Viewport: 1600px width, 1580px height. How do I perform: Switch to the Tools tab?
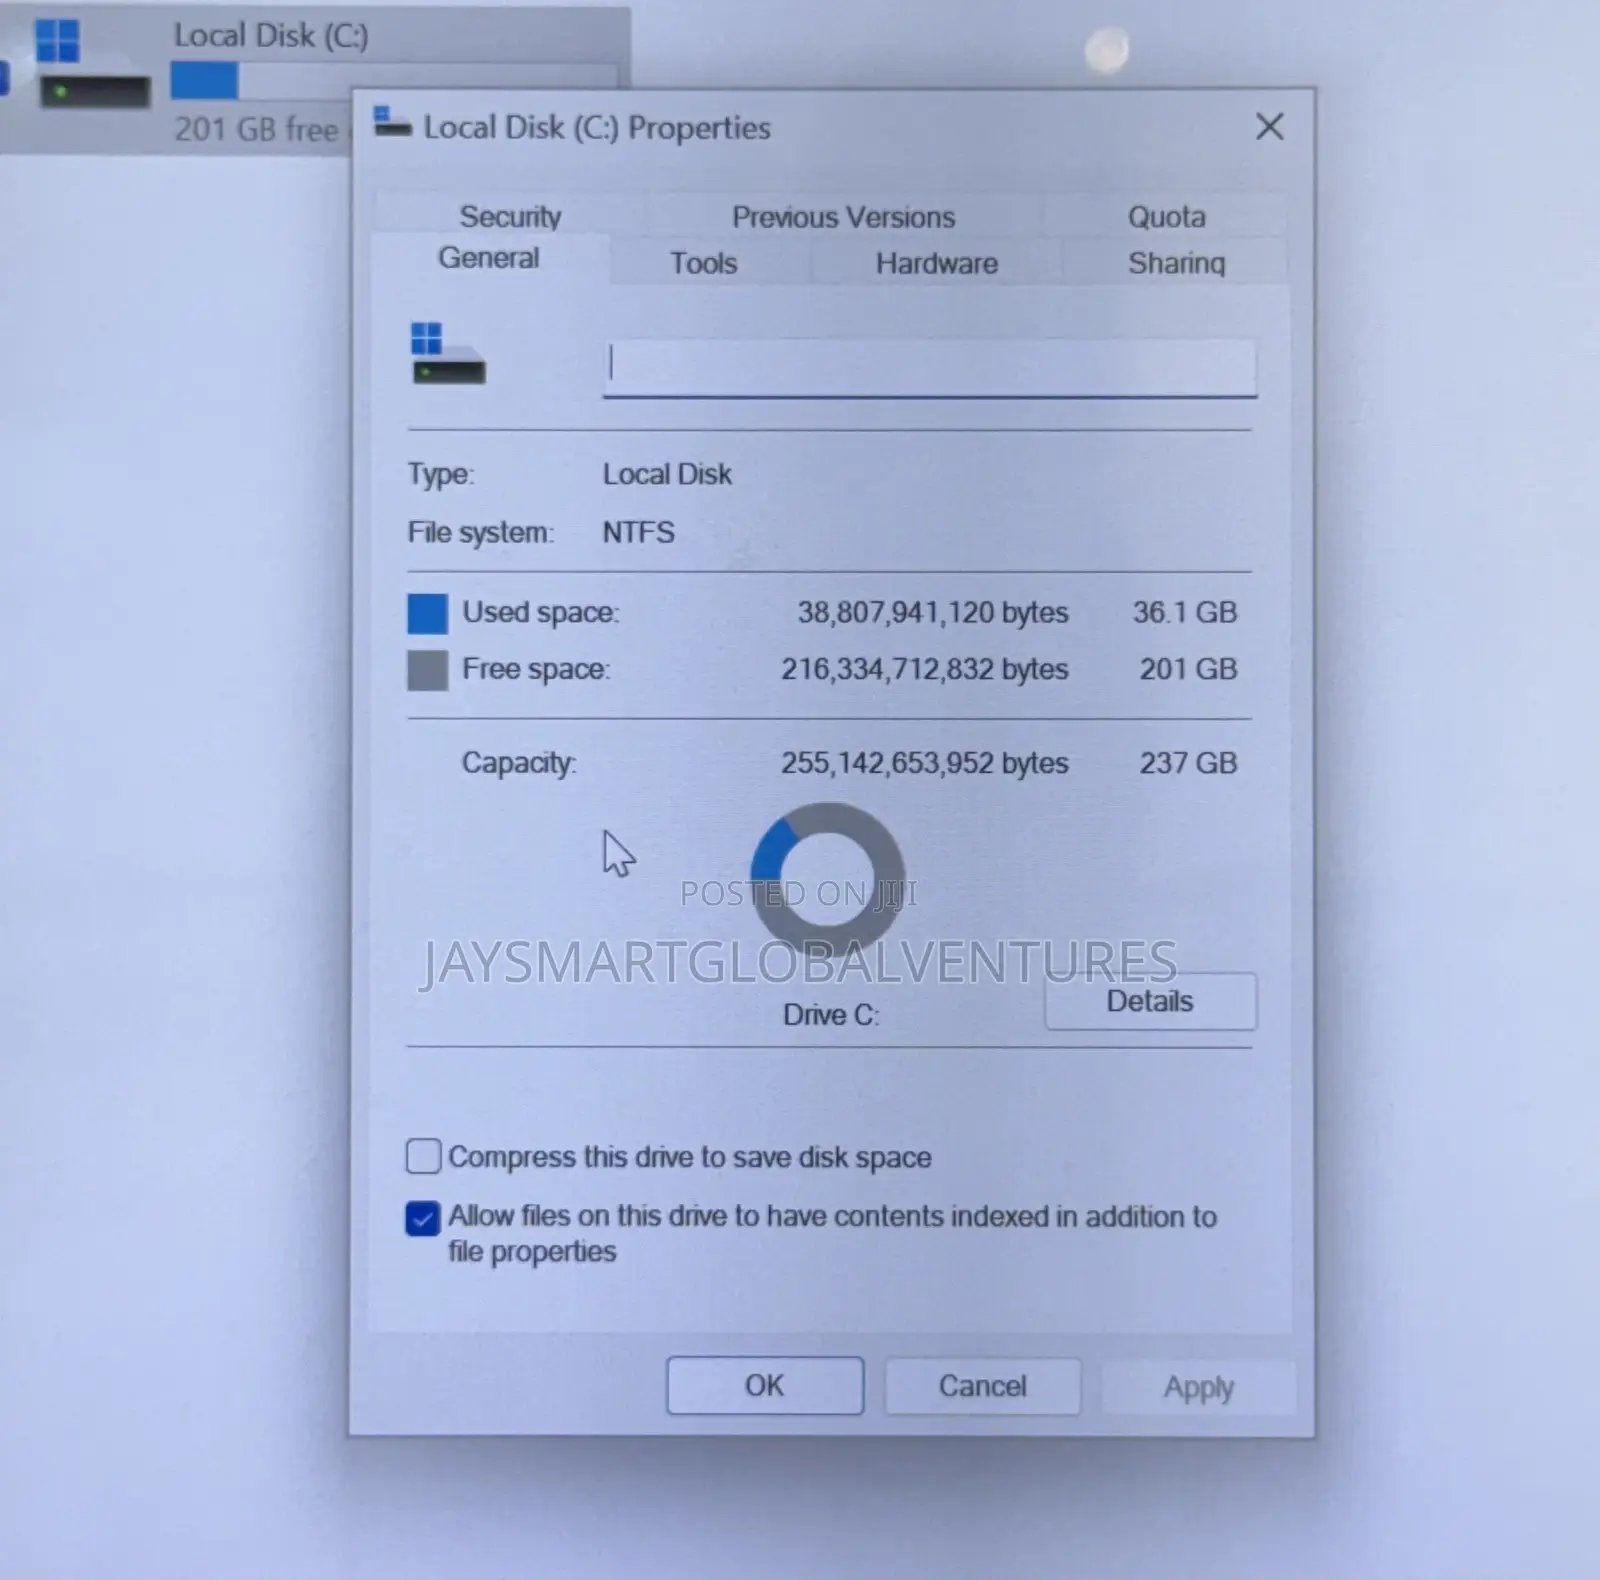coord(703,263)
